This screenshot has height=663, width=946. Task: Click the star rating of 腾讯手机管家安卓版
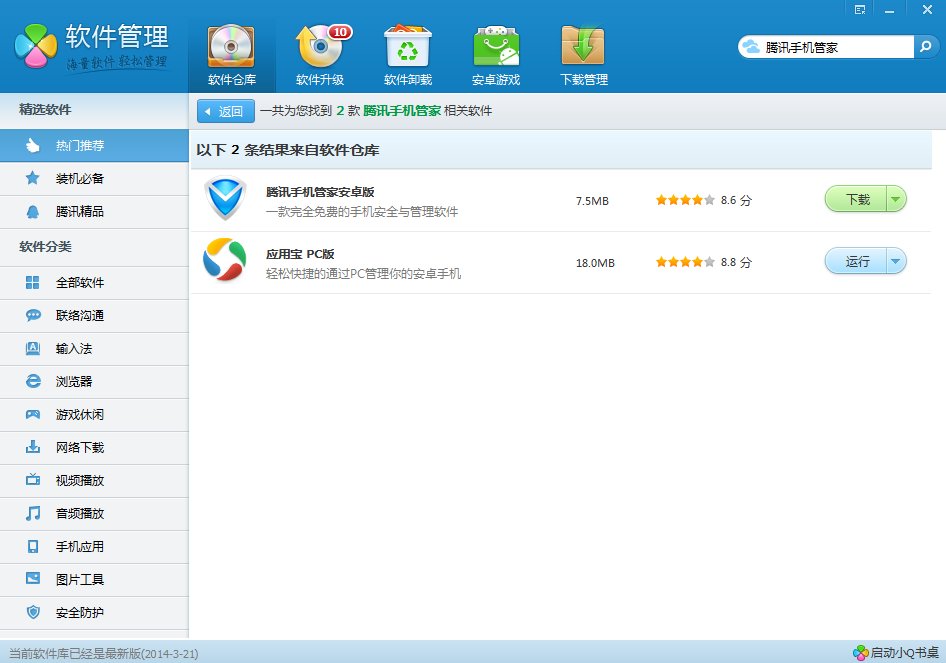click(685, 200)
